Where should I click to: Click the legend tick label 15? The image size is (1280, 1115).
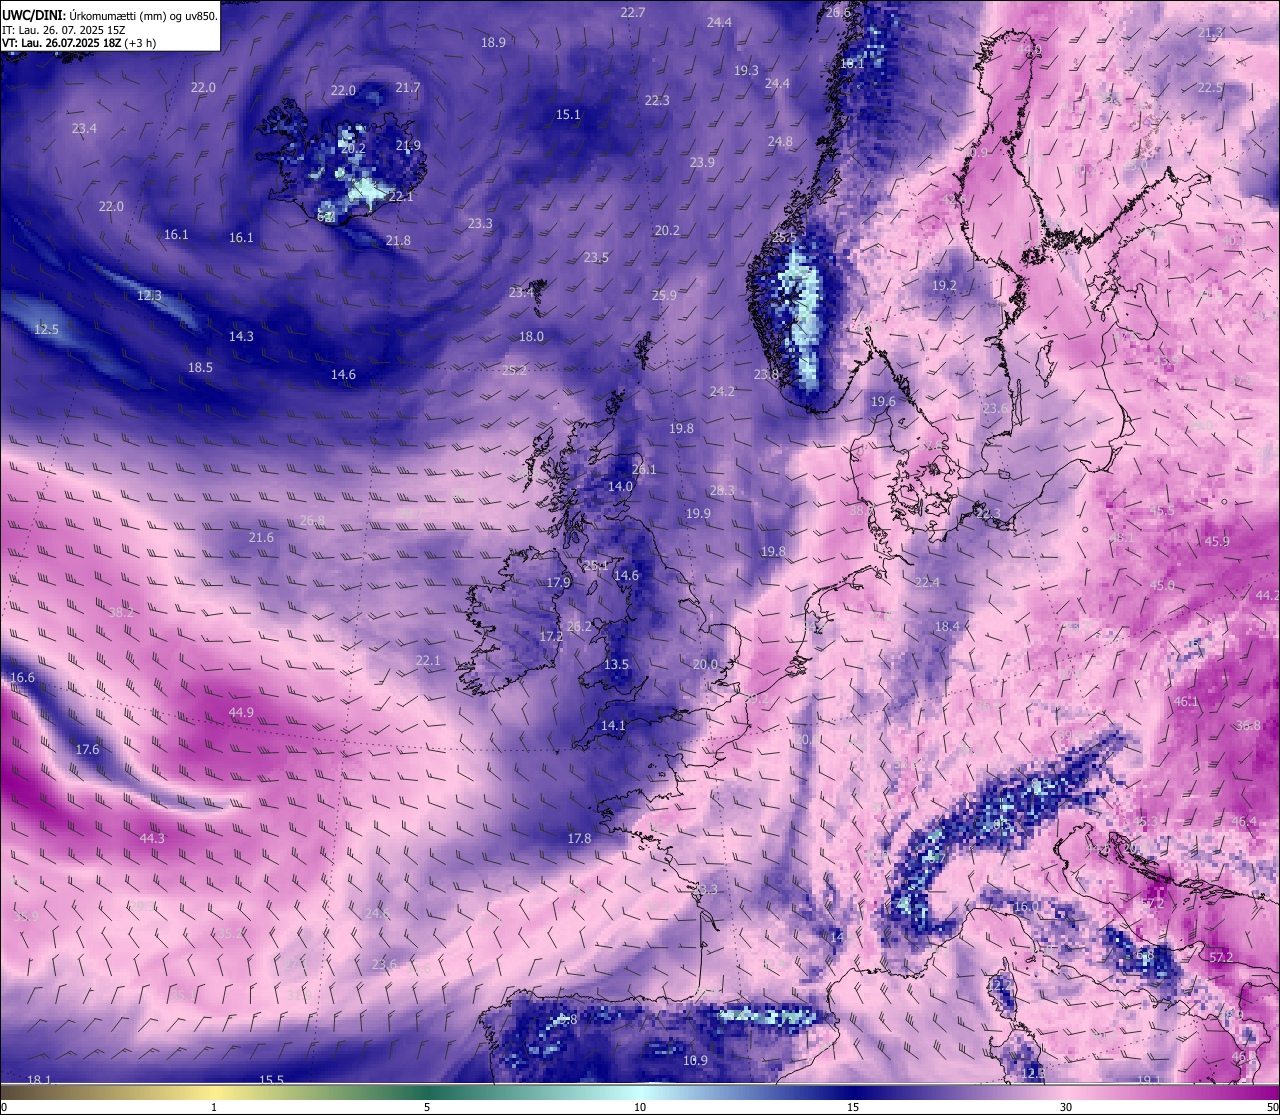coord(853,1107)
